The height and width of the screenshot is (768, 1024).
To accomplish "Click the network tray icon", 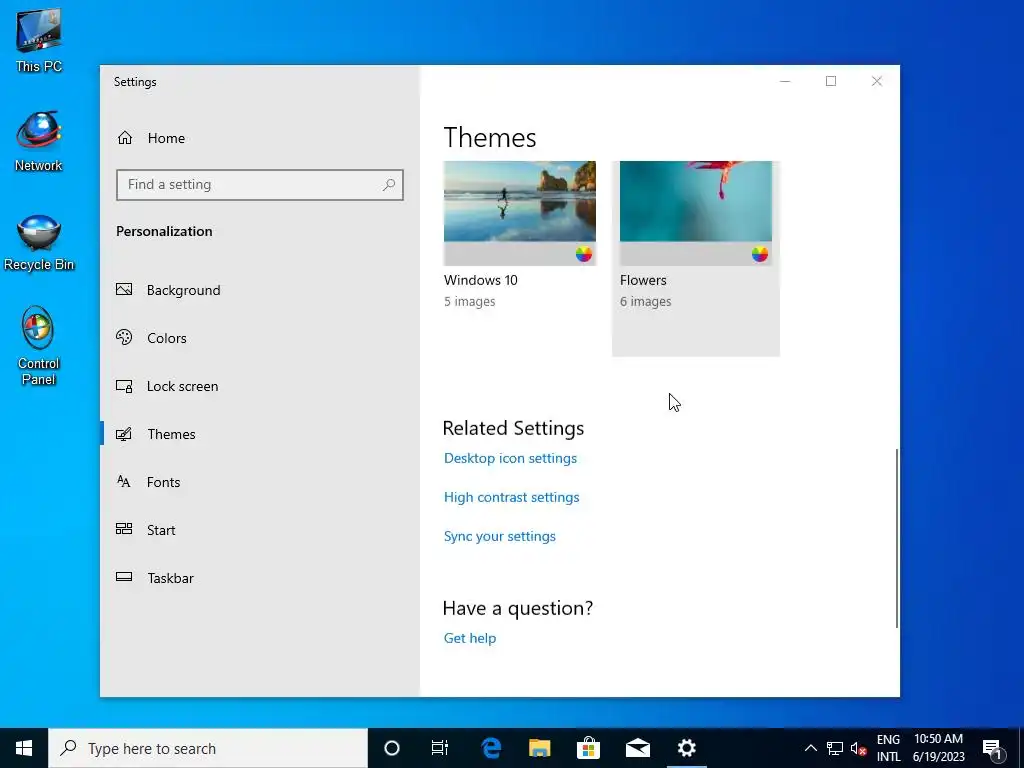I will point(835,748).
